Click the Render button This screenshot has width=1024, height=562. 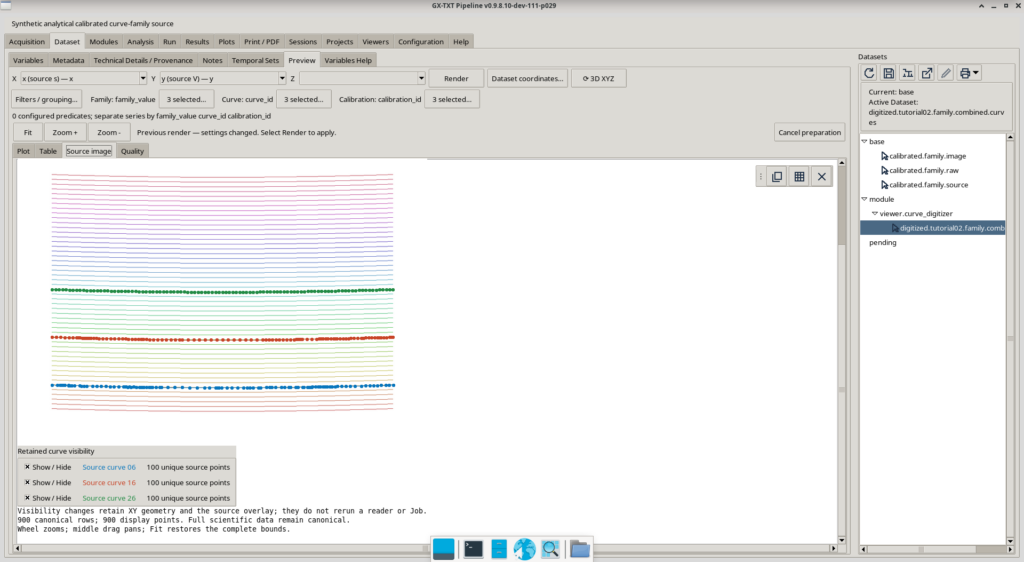pos(456,78)
